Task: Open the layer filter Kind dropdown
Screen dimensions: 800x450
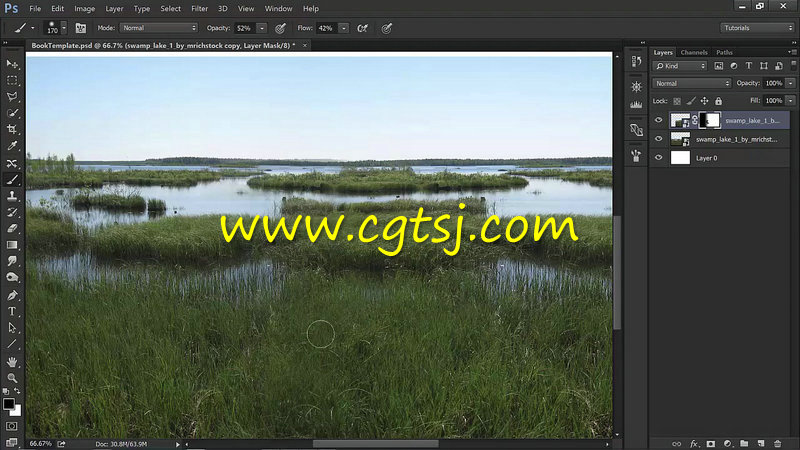Action: point(680,66)
